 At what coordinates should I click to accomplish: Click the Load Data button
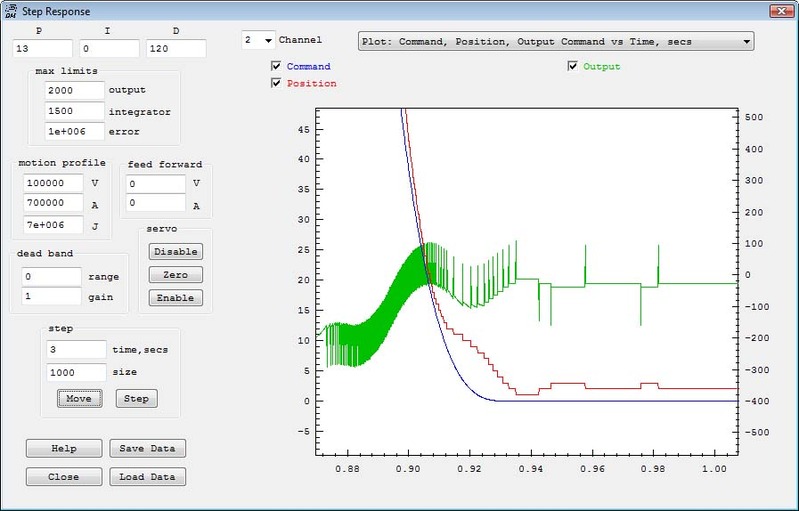click(147, 477)
